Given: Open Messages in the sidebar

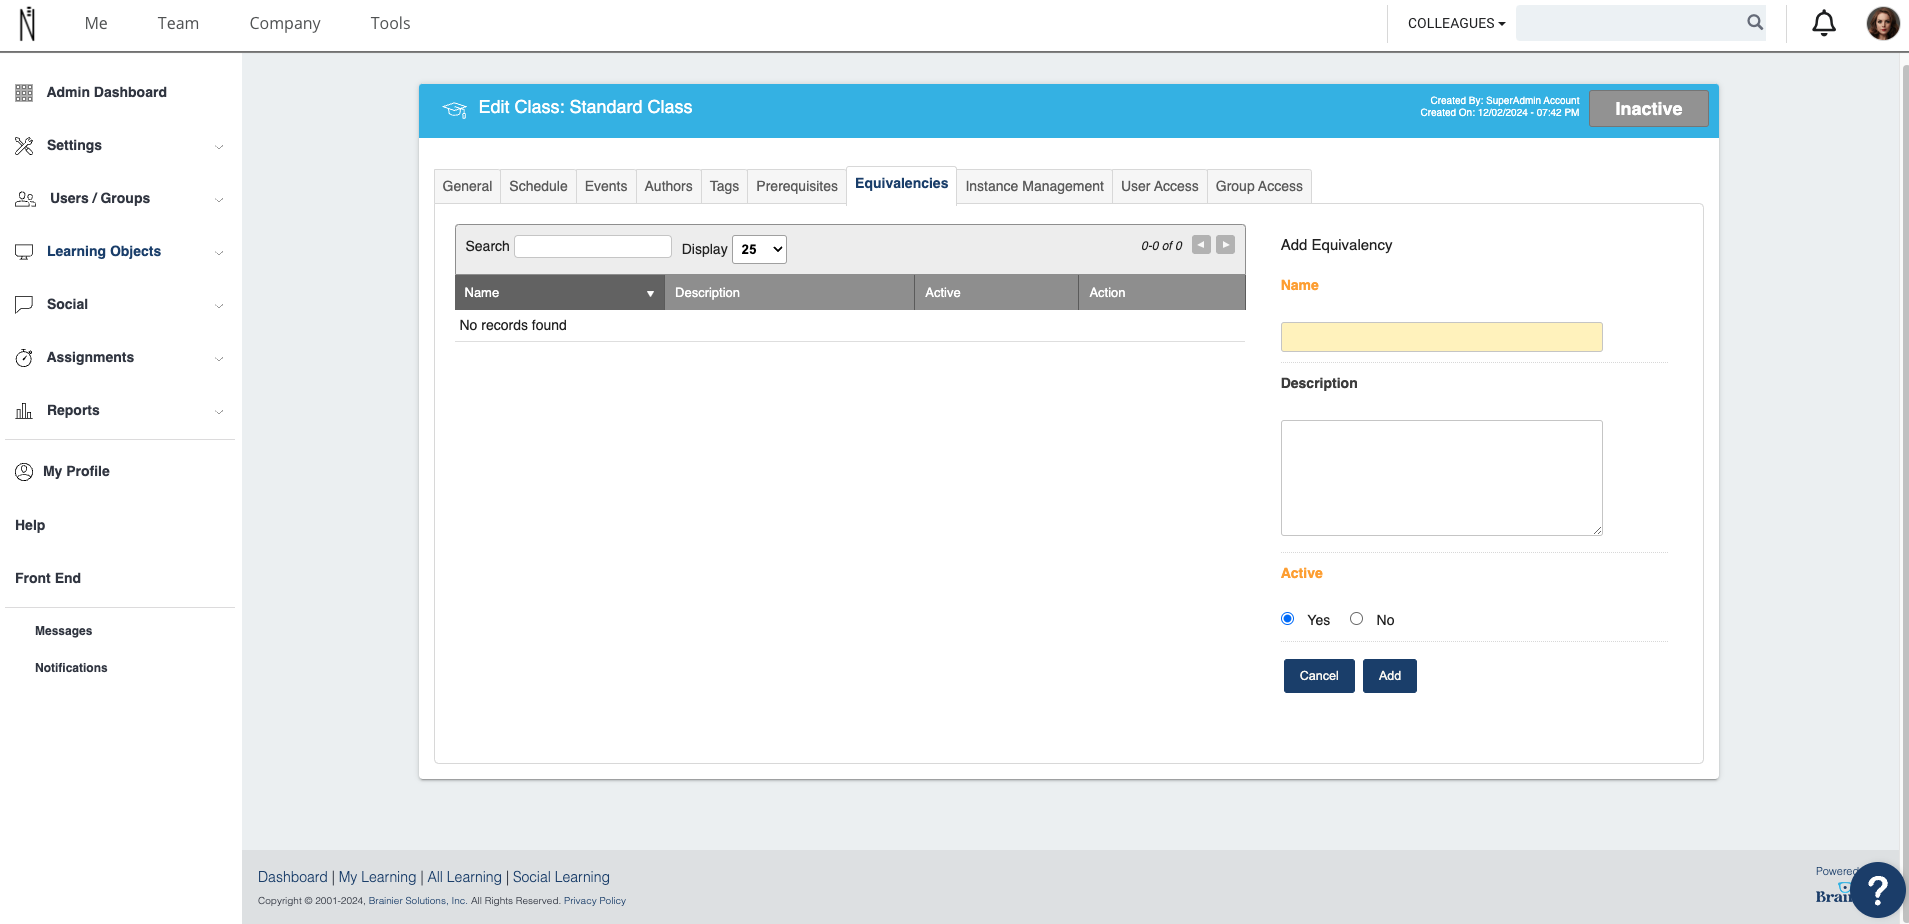Looking at the screenshot, I should pos(64,631).
